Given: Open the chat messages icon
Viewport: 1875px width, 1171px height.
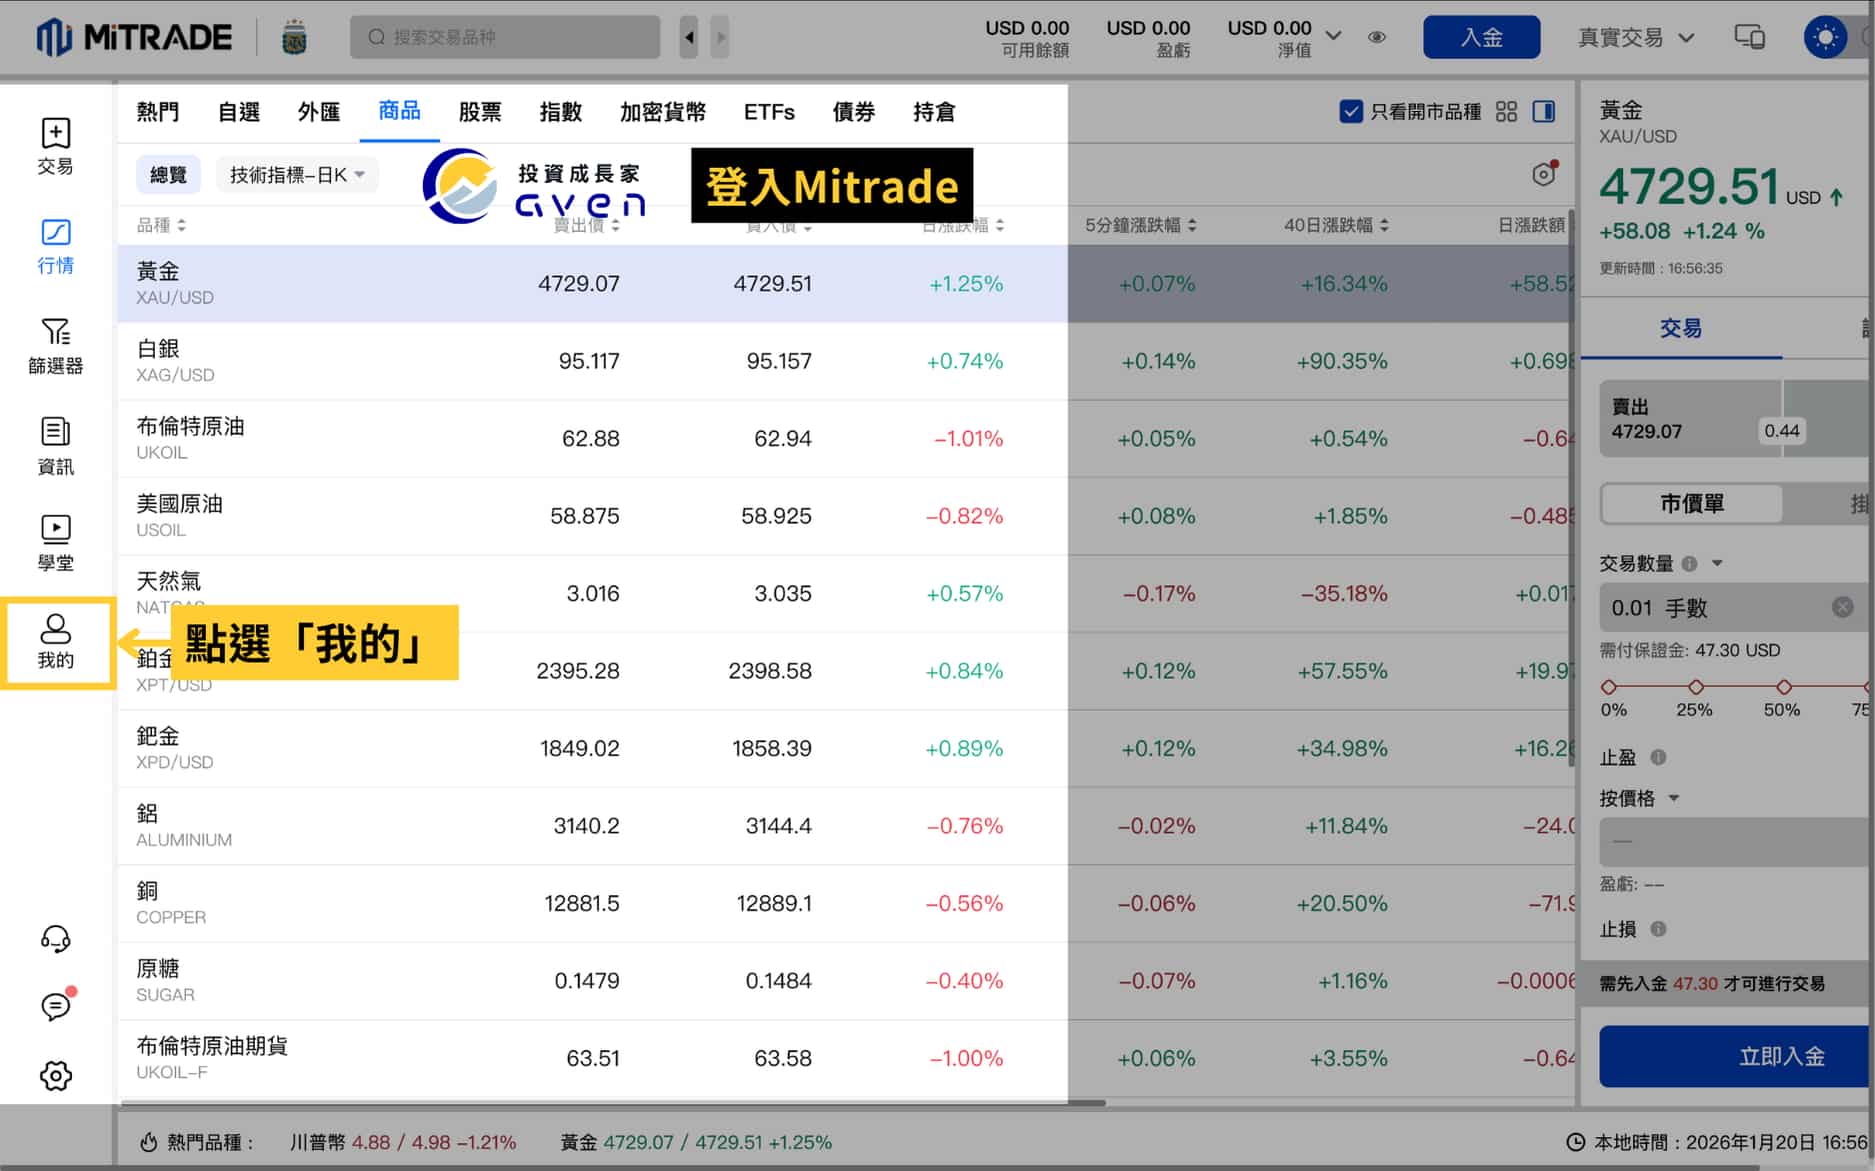Looking at the screenshot, I should (x=55, y=1007).
